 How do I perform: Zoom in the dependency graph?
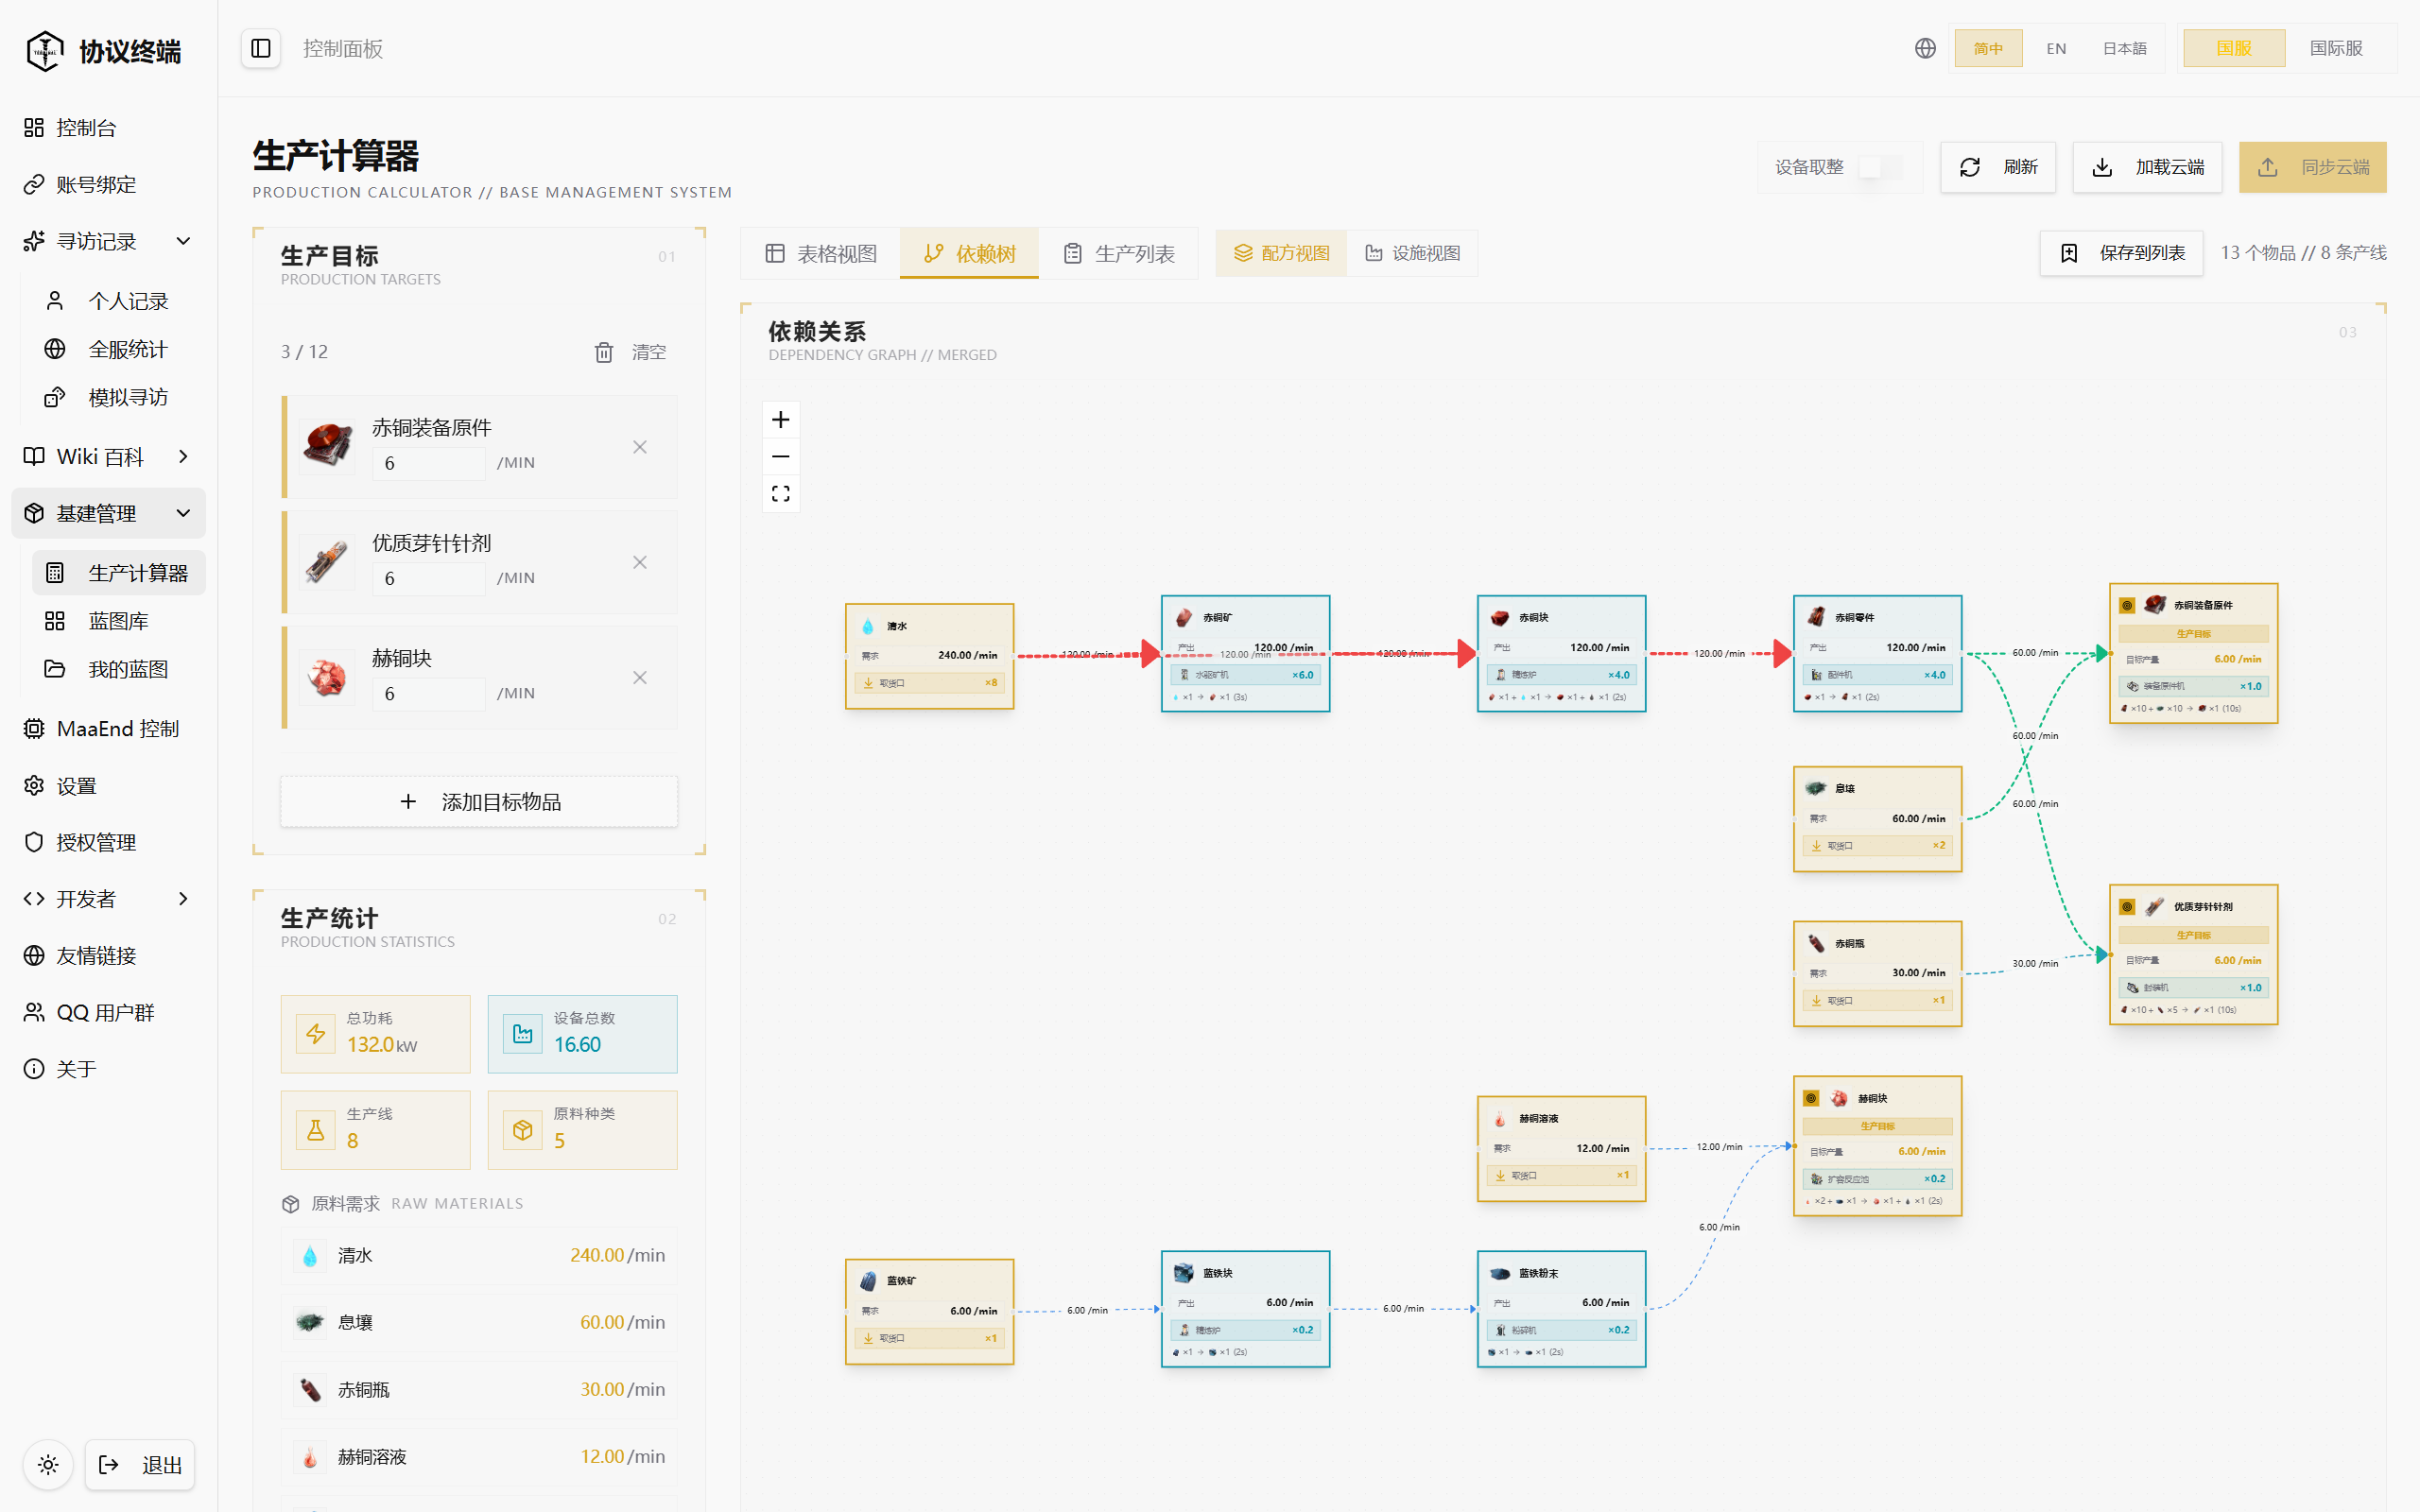pos(781,420)
